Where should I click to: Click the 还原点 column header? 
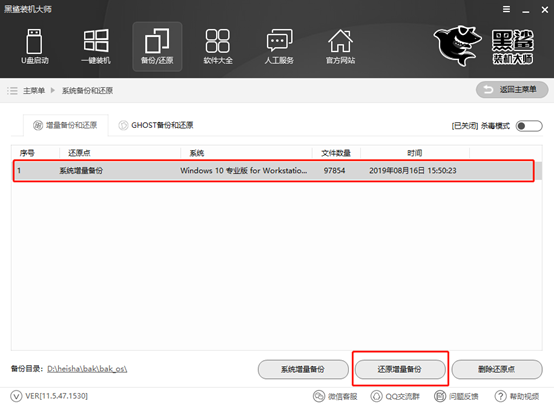click(x=79, y=153)
